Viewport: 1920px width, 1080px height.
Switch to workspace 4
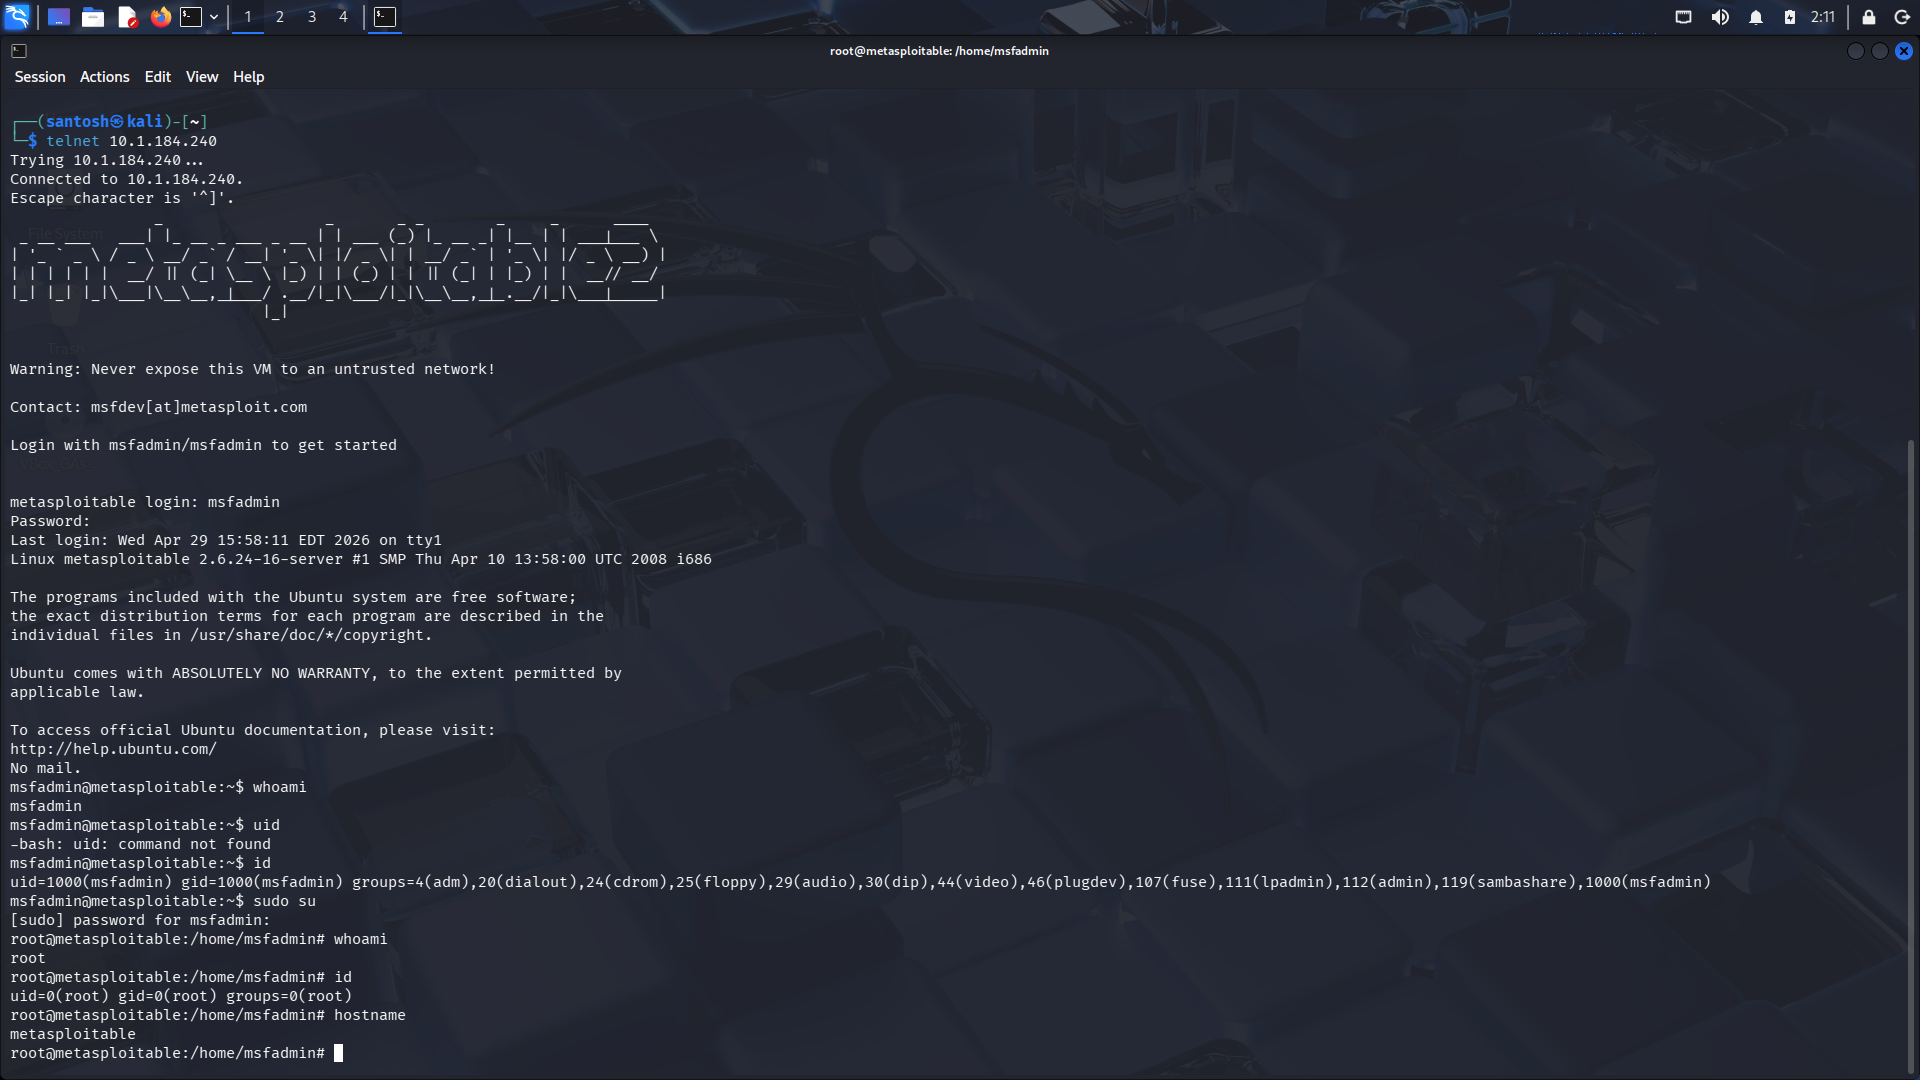[x=343, y=17]
